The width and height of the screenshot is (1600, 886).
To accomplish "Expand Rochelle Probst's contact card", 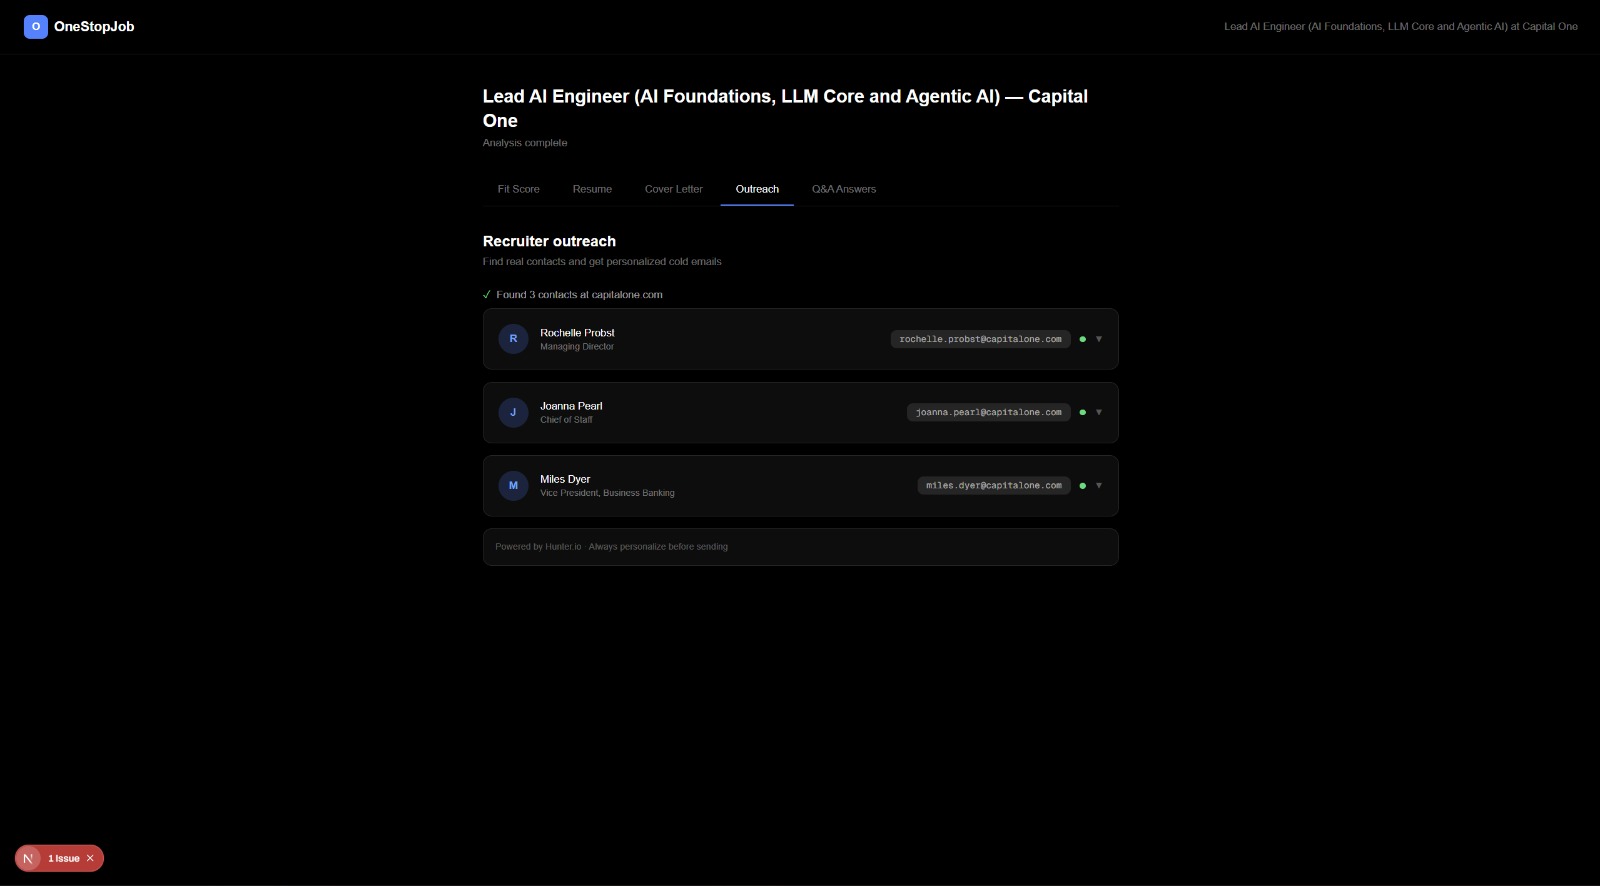I will [1099, 339].
